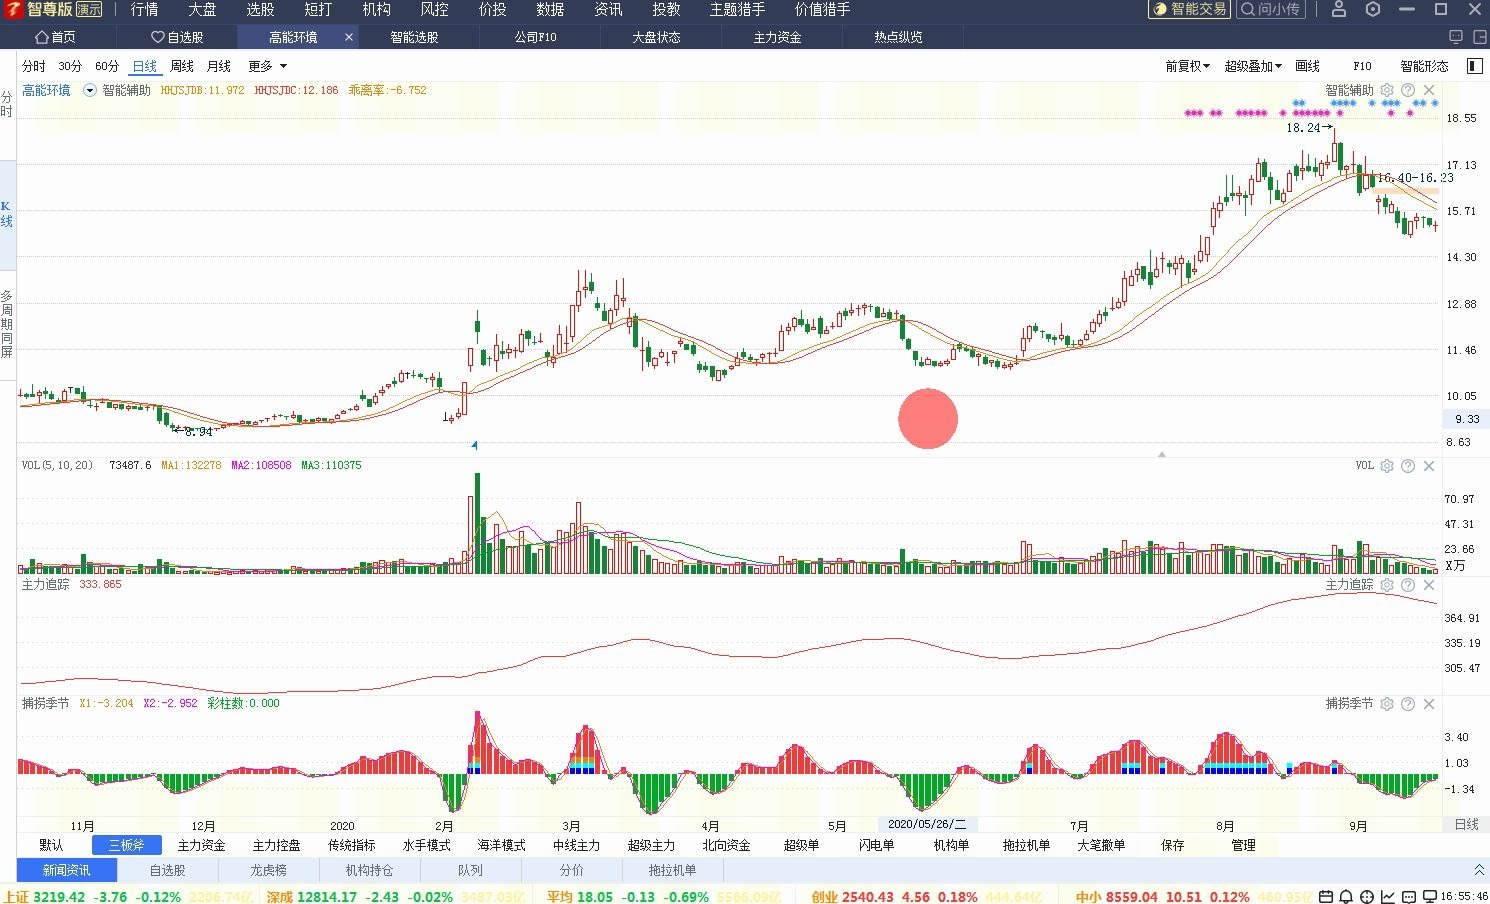The height and width of the screenshot is (904, 1490).
Task: Select 分时 intraday period
Action: pos(34,66)
